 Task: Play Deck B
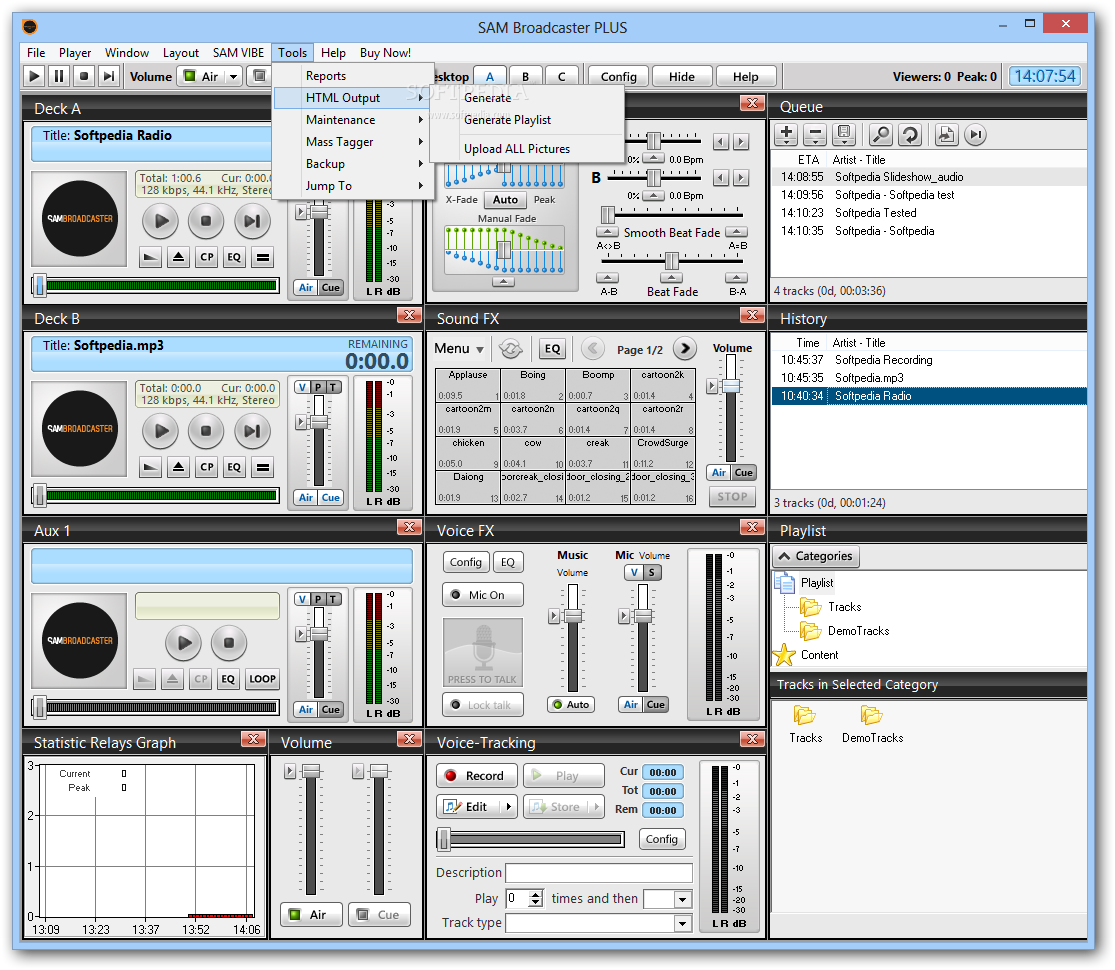tap(161, 431)
